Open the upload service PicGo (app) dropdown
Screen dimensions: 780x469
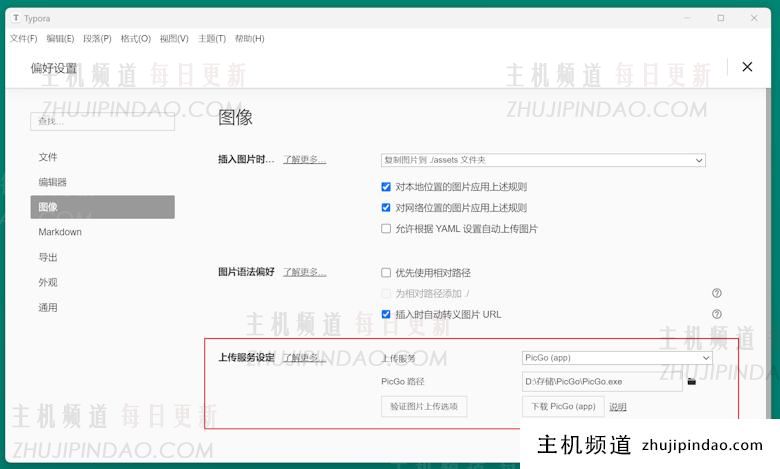click(617, 358)
